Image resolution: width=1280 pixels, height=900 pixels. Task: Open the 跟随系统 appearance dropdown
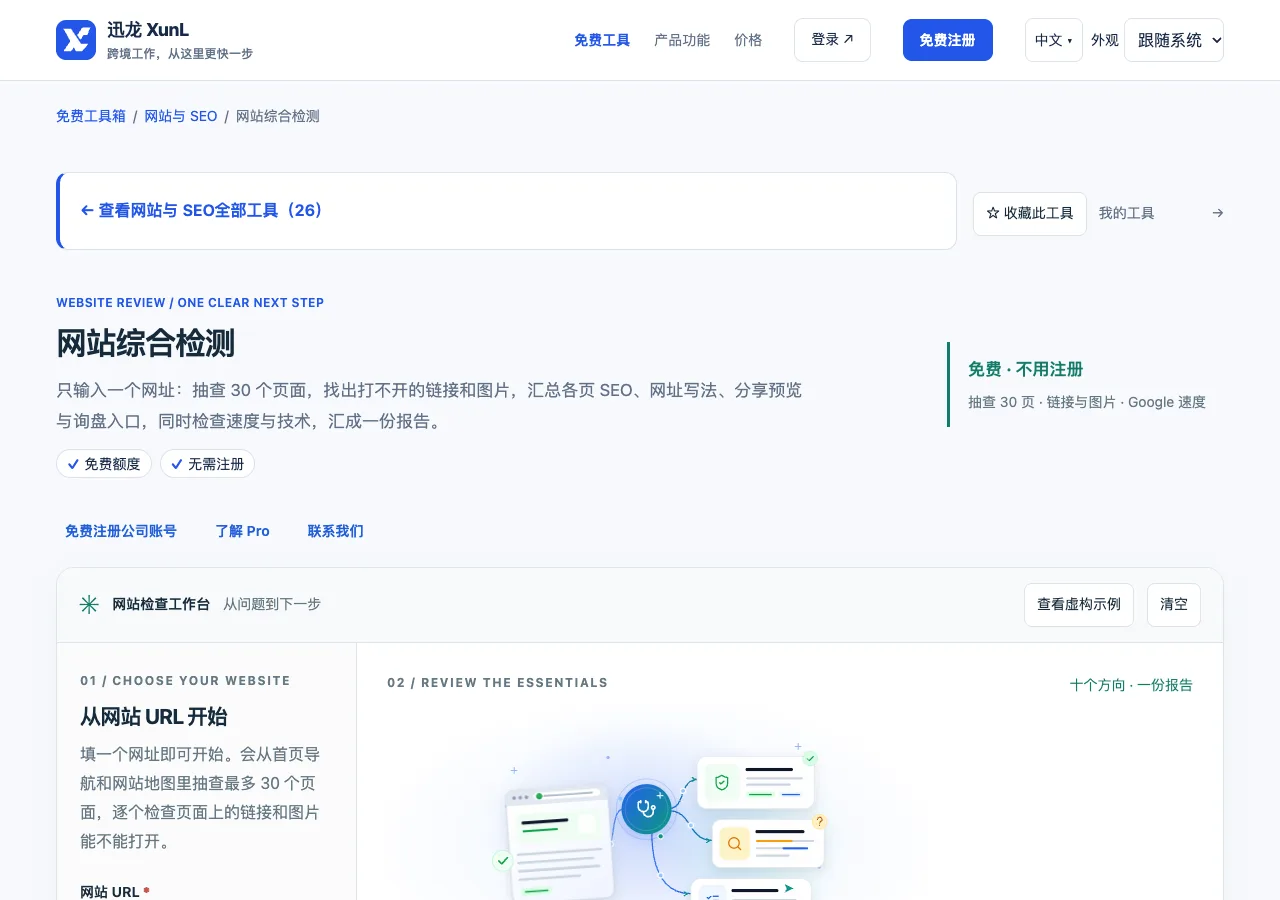[1173, 40]
